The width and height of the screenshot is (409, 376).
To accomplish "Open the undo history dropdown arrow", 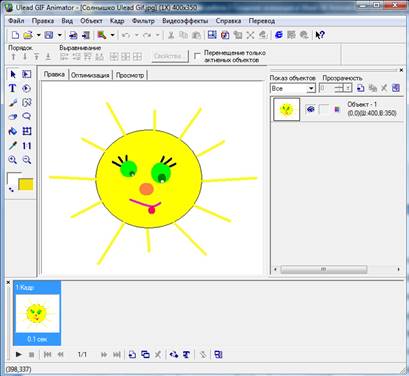I will [136, 35].
